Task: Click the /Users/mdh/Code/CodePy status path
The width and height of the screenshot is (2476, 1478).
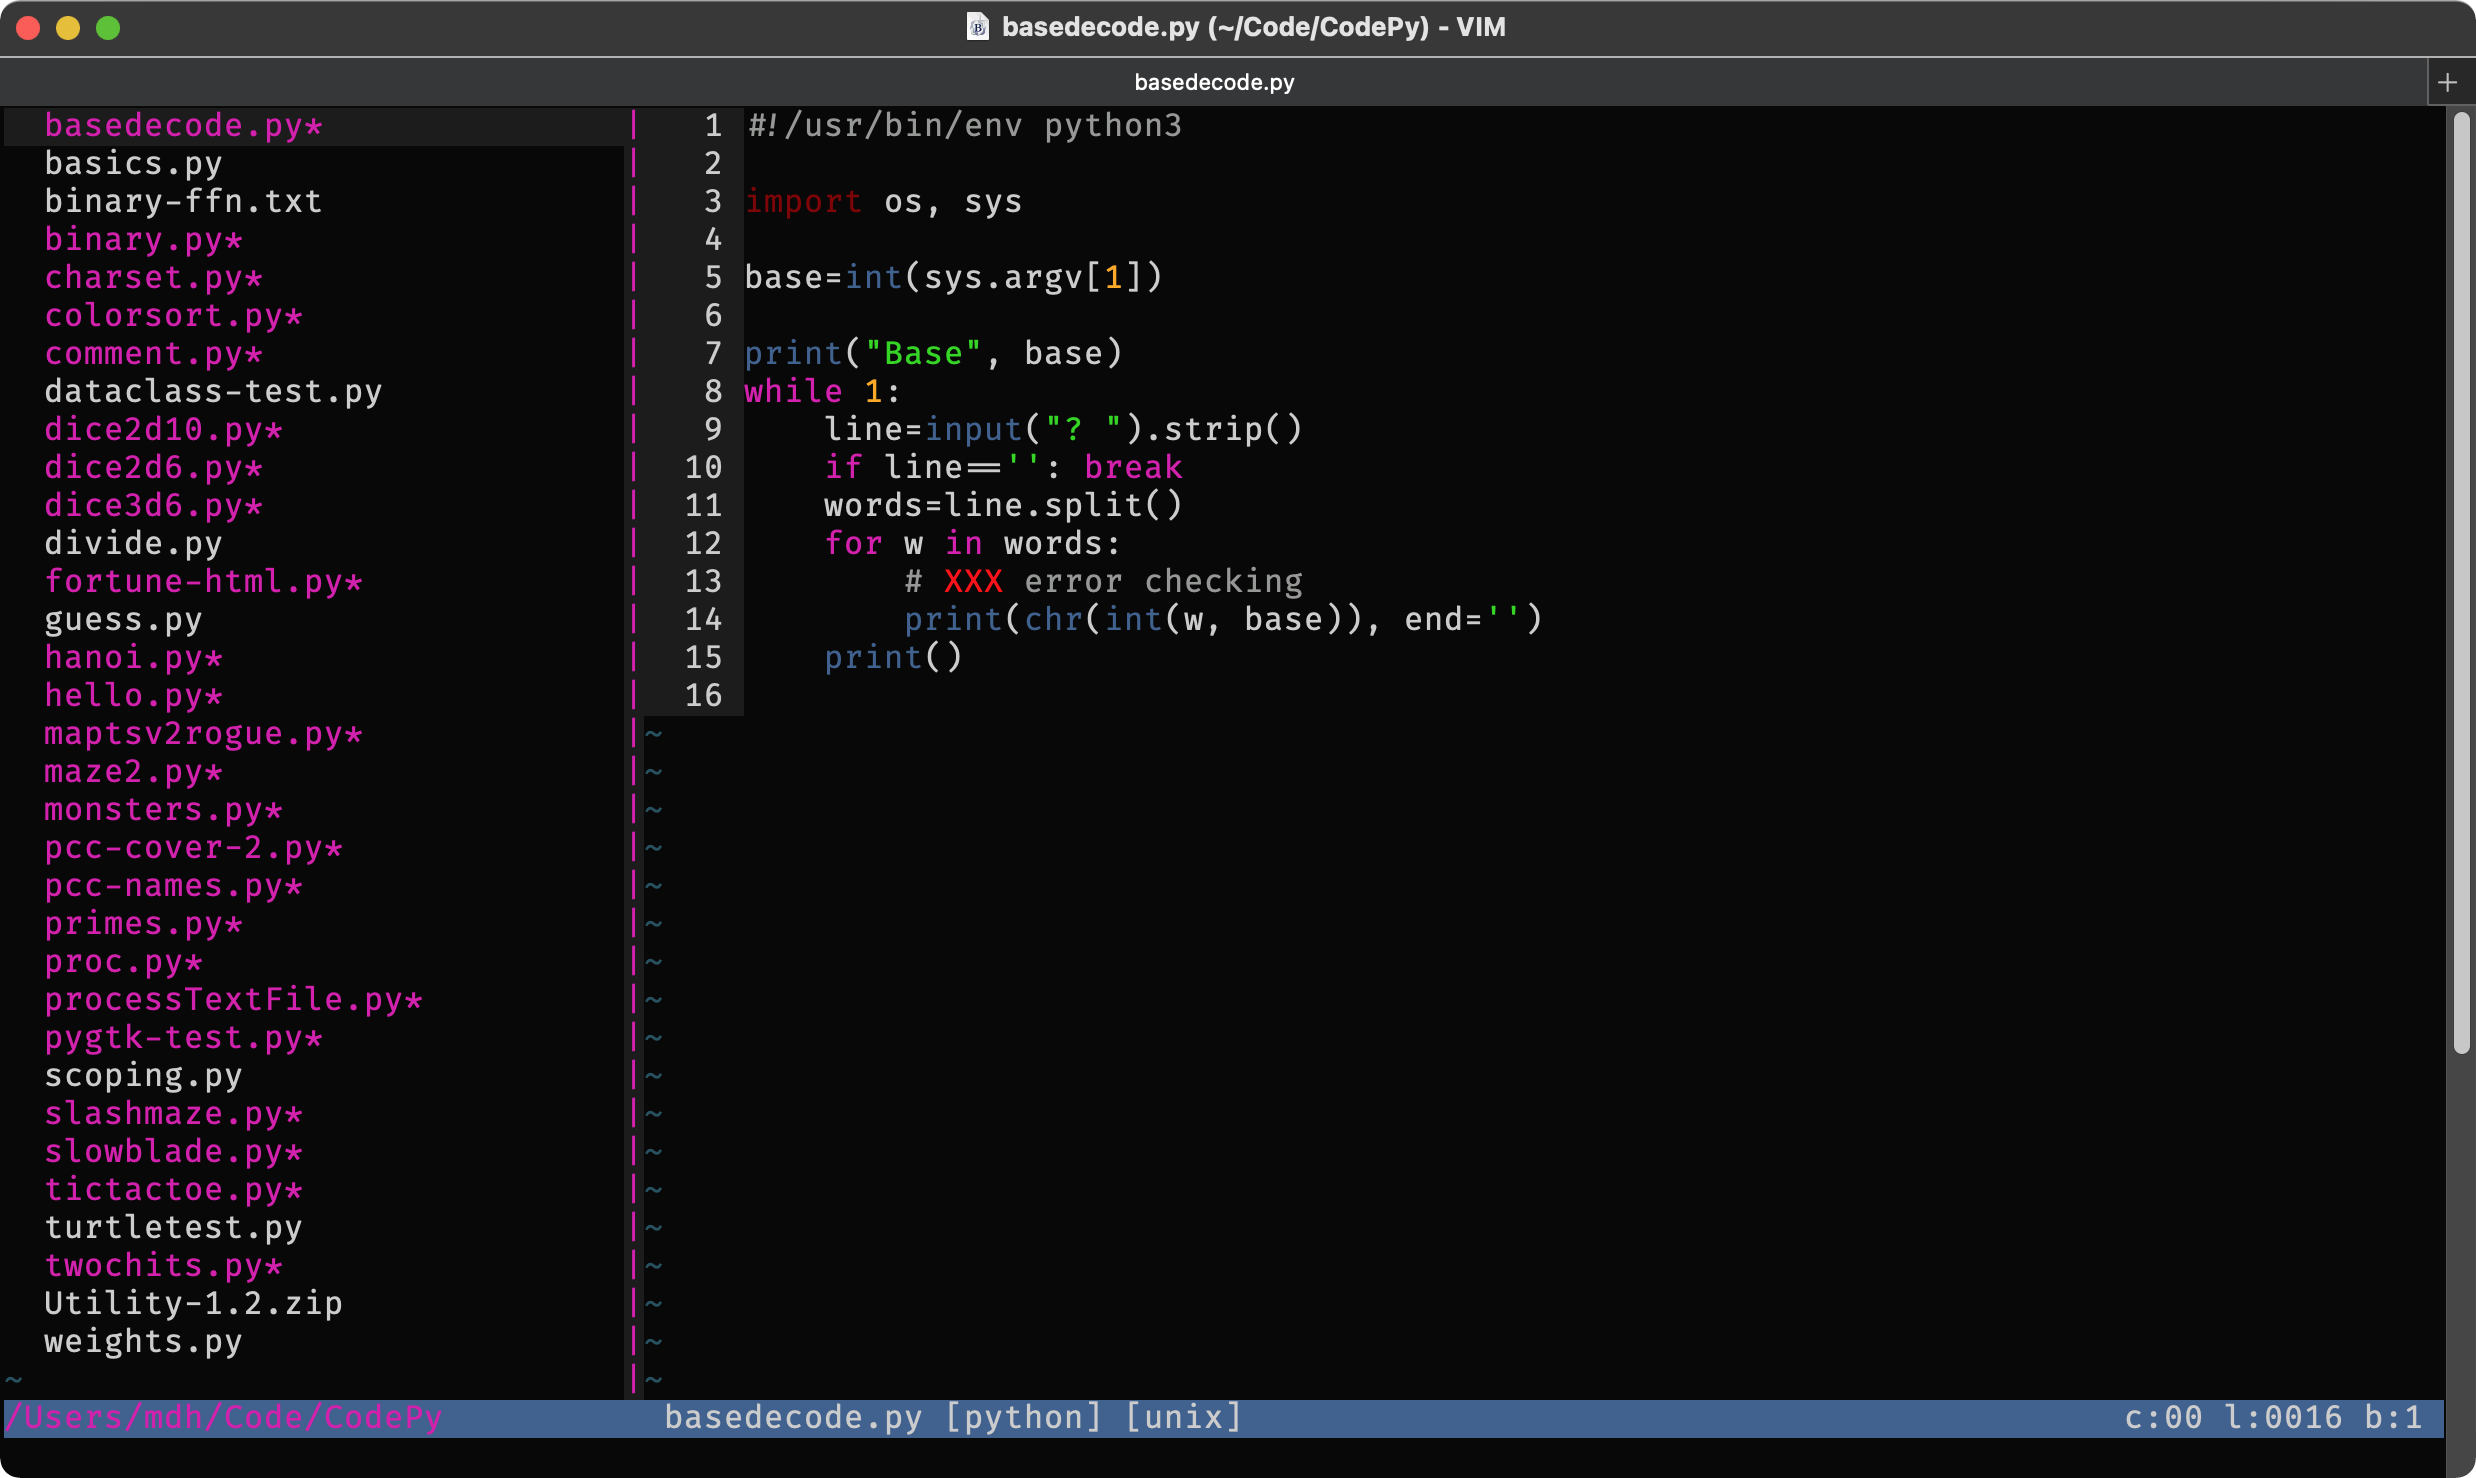Action: (x=223, y=1417)
